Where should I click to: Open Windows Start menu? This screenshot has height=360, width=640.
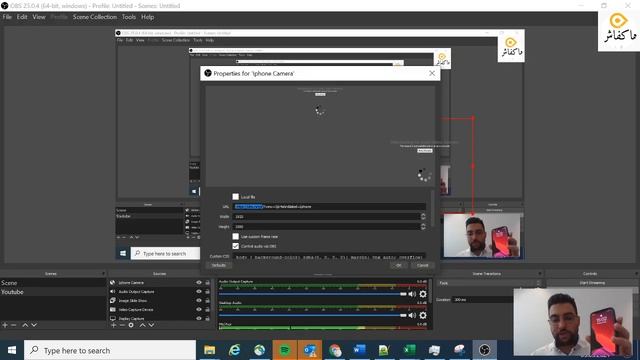coord(12,350)
